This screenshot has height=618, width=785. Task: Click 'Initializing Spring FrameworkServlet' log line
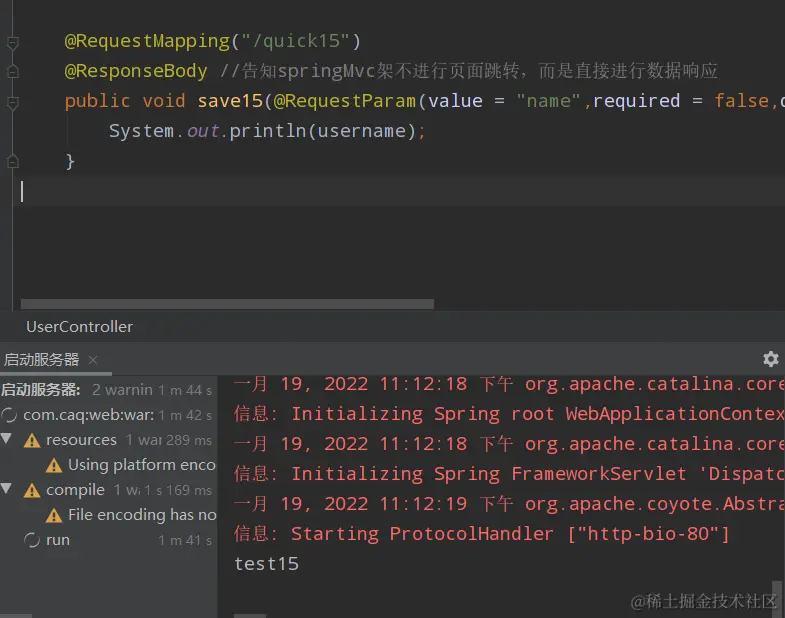(x=509, y=474)
